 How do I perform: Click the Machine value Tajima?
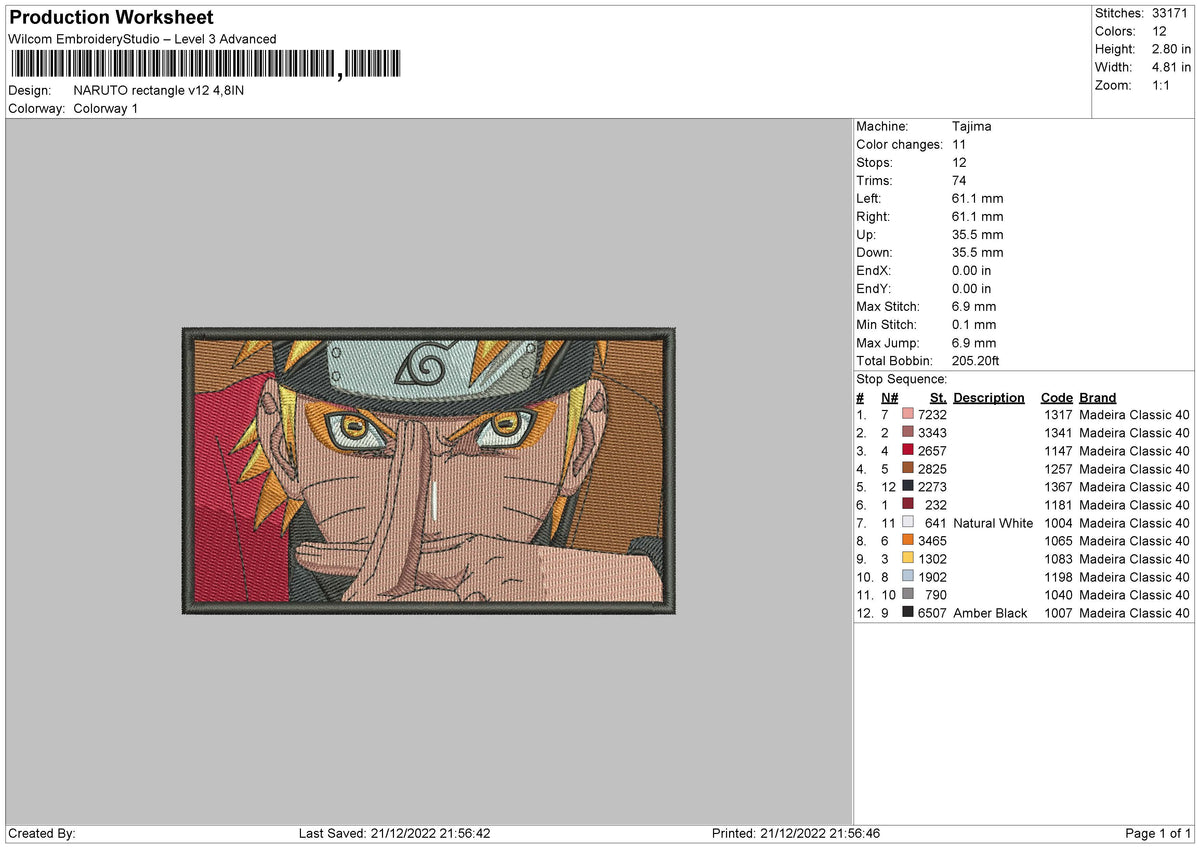coord(970,126)
